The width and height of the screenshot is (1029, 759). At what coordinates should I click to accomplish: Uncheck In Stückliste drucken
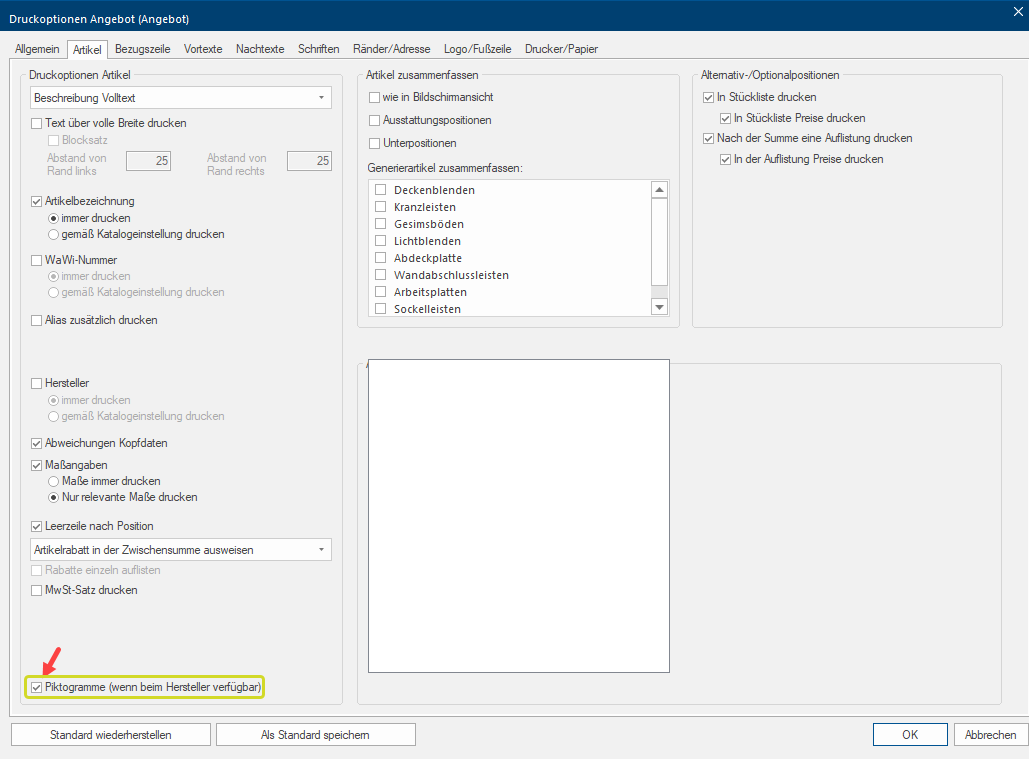point(709,97)
